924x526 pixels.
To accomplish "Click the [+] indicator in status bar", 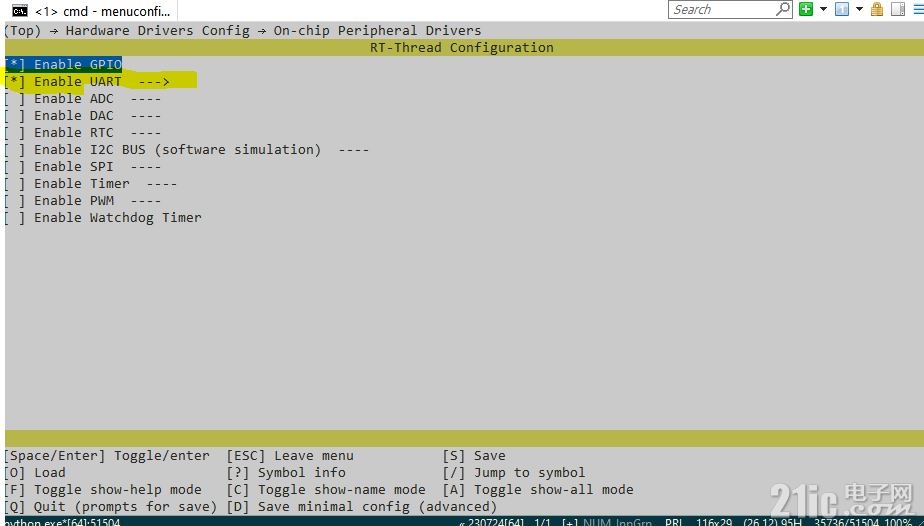I will (570, 522).
